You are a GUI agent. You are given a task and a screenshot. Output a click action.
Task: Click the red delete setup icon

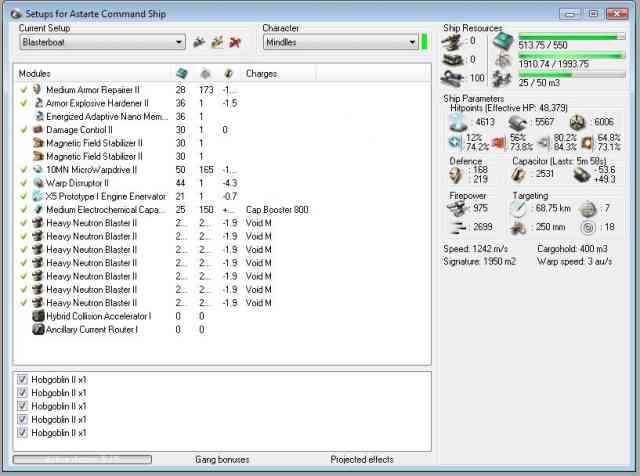[235, 42]
